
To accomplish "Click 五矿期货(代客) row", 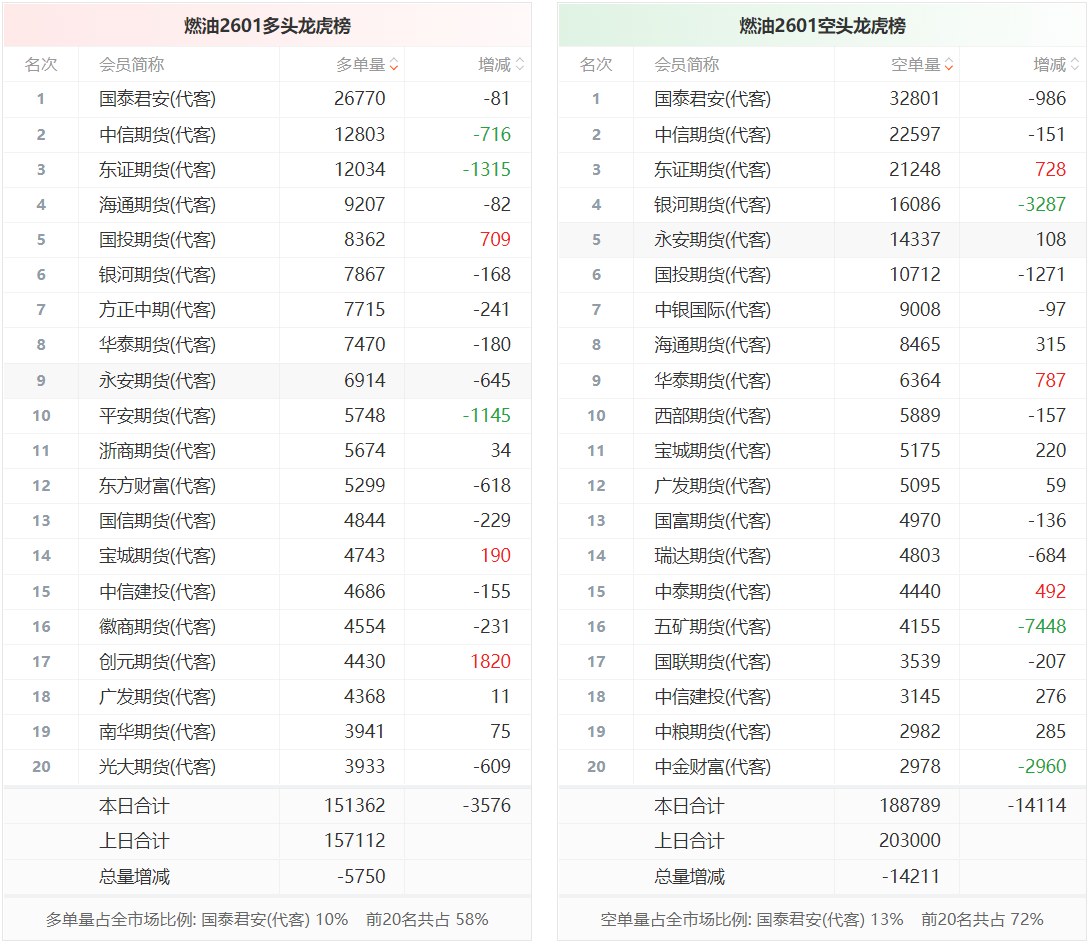I will (822, 626).
